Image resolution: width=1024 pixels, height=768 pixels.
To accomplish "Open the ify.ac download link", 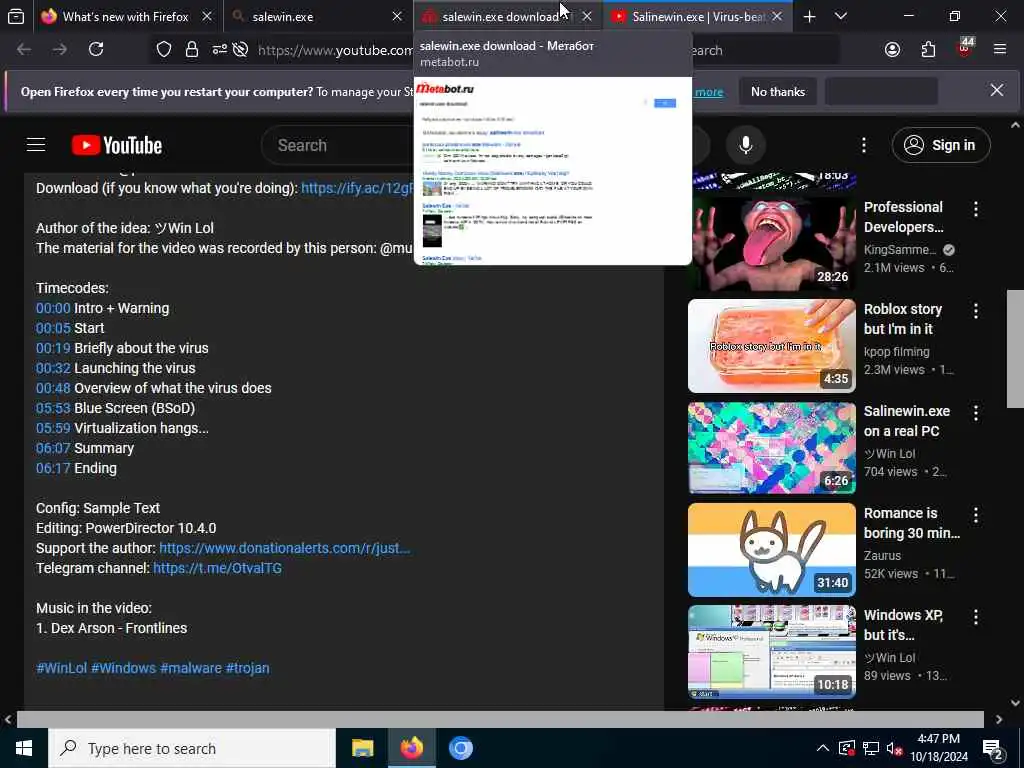I will click(x=357, y=188).
